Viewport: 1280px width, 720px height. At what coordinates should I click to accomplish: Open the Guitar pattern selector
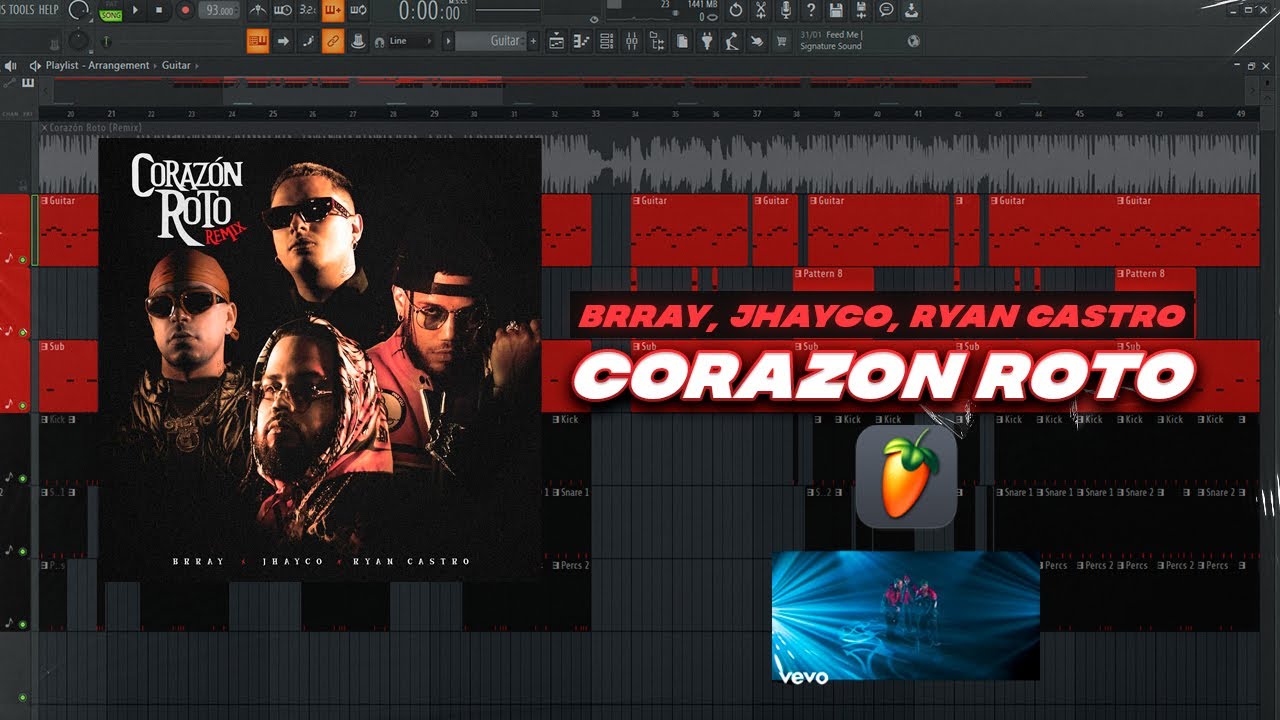coord(491,41)
